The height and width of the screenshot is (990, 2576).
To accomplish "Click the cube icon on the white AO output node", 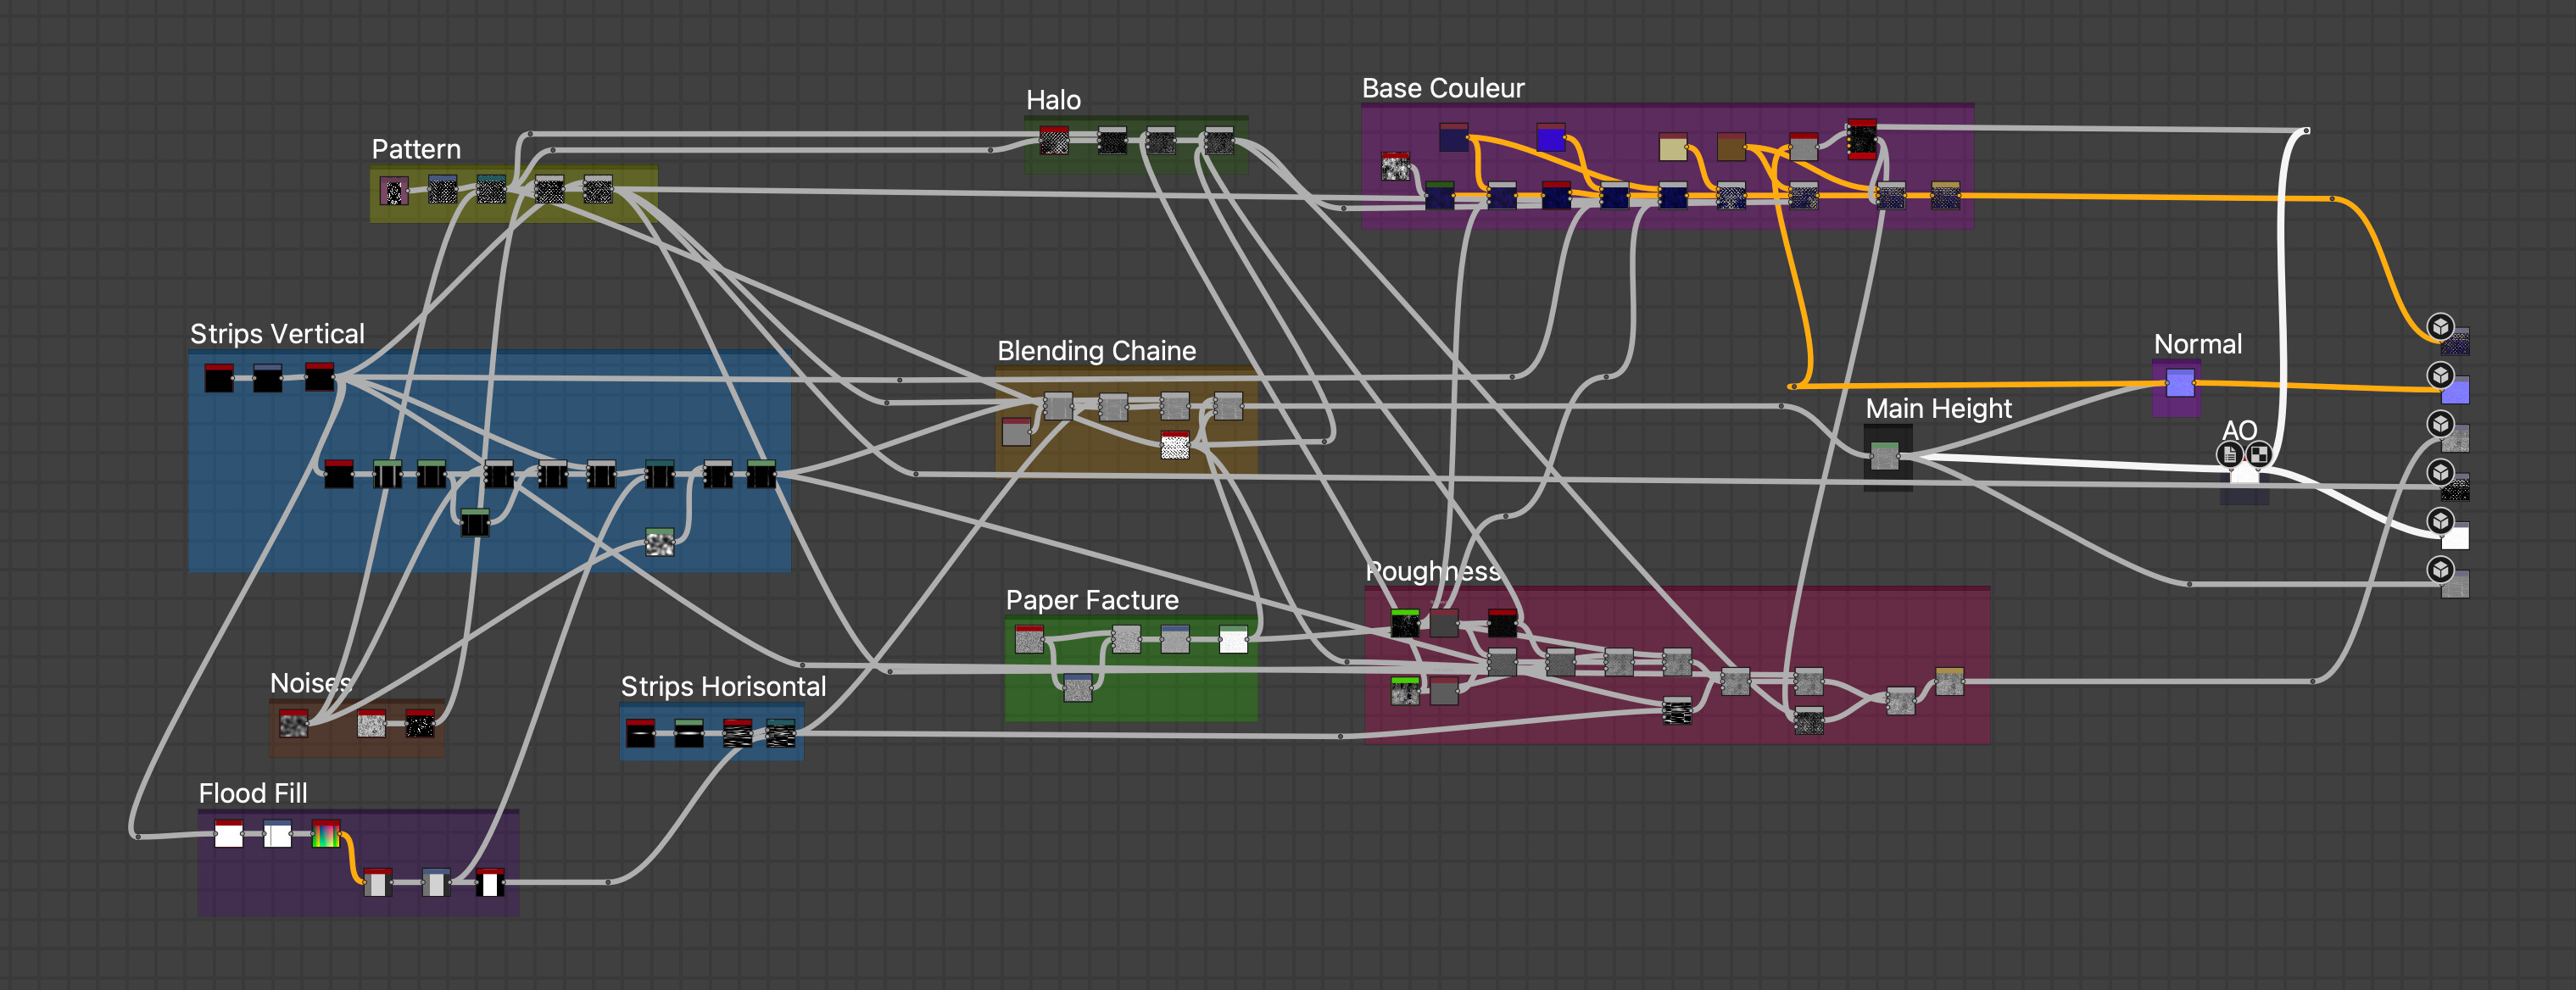I will [x=2440, y=521].
